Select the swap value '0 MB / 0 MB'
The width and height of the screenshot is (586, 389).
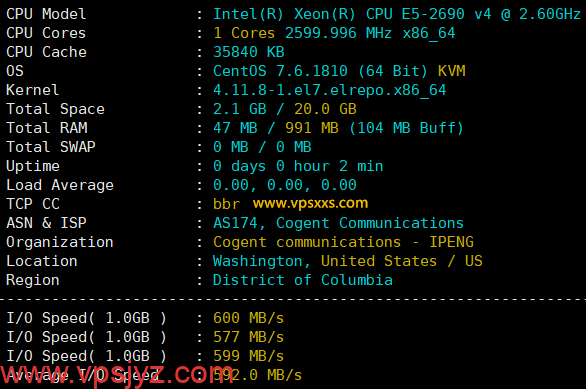(x=262, y=147)
